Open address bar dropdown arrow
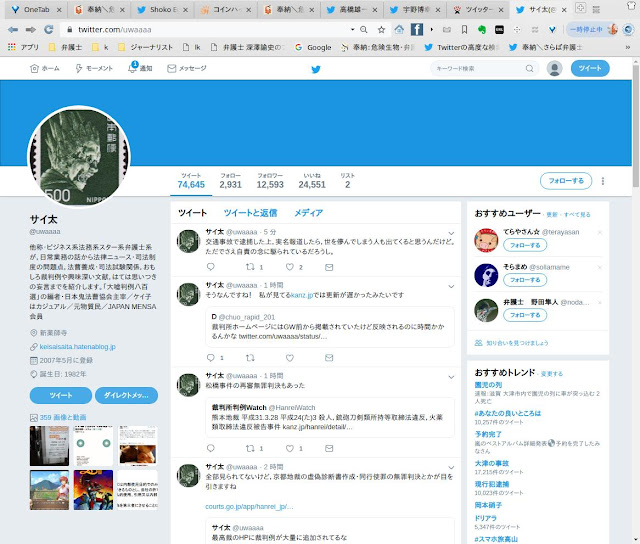Viewport: 640px width, 544px height. [x=352, y=29]
